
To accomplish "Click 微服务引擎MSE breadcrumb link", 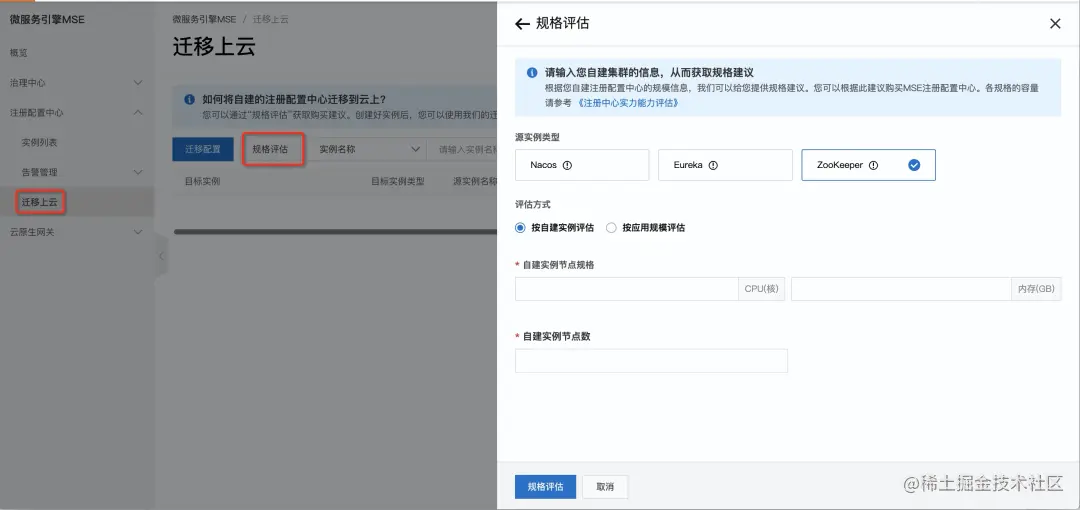I will pos(204,19).
